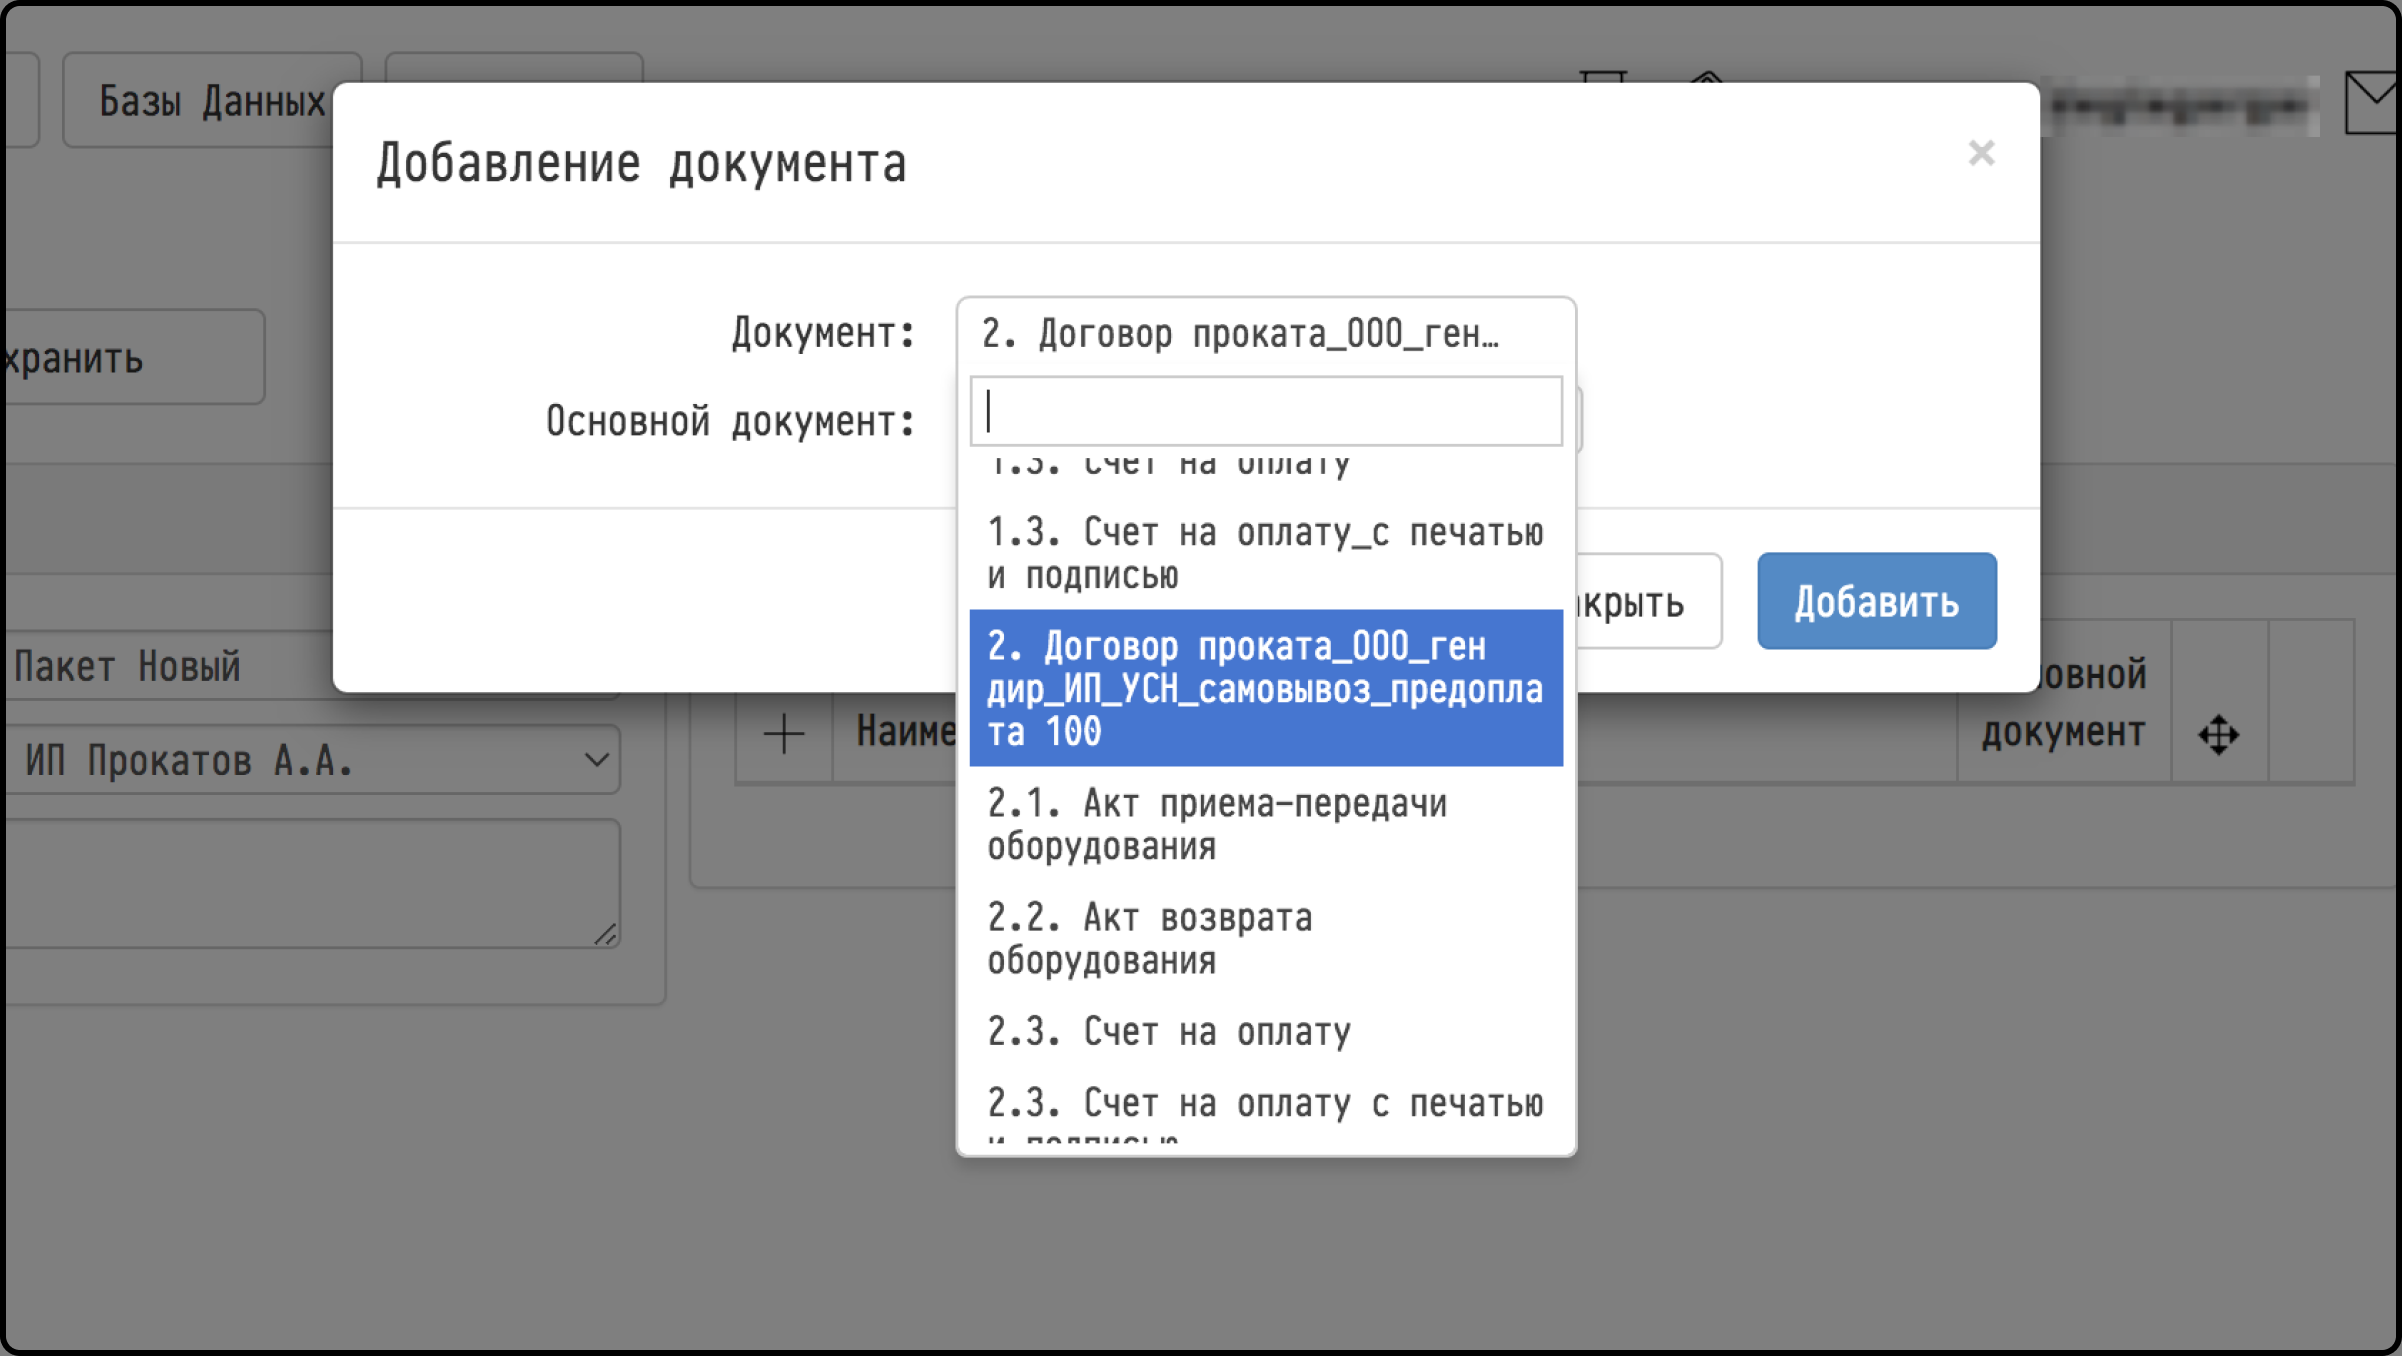Select 2.3. Счет на оплату option
2402x1356 pixels.
(1266, 1031)
